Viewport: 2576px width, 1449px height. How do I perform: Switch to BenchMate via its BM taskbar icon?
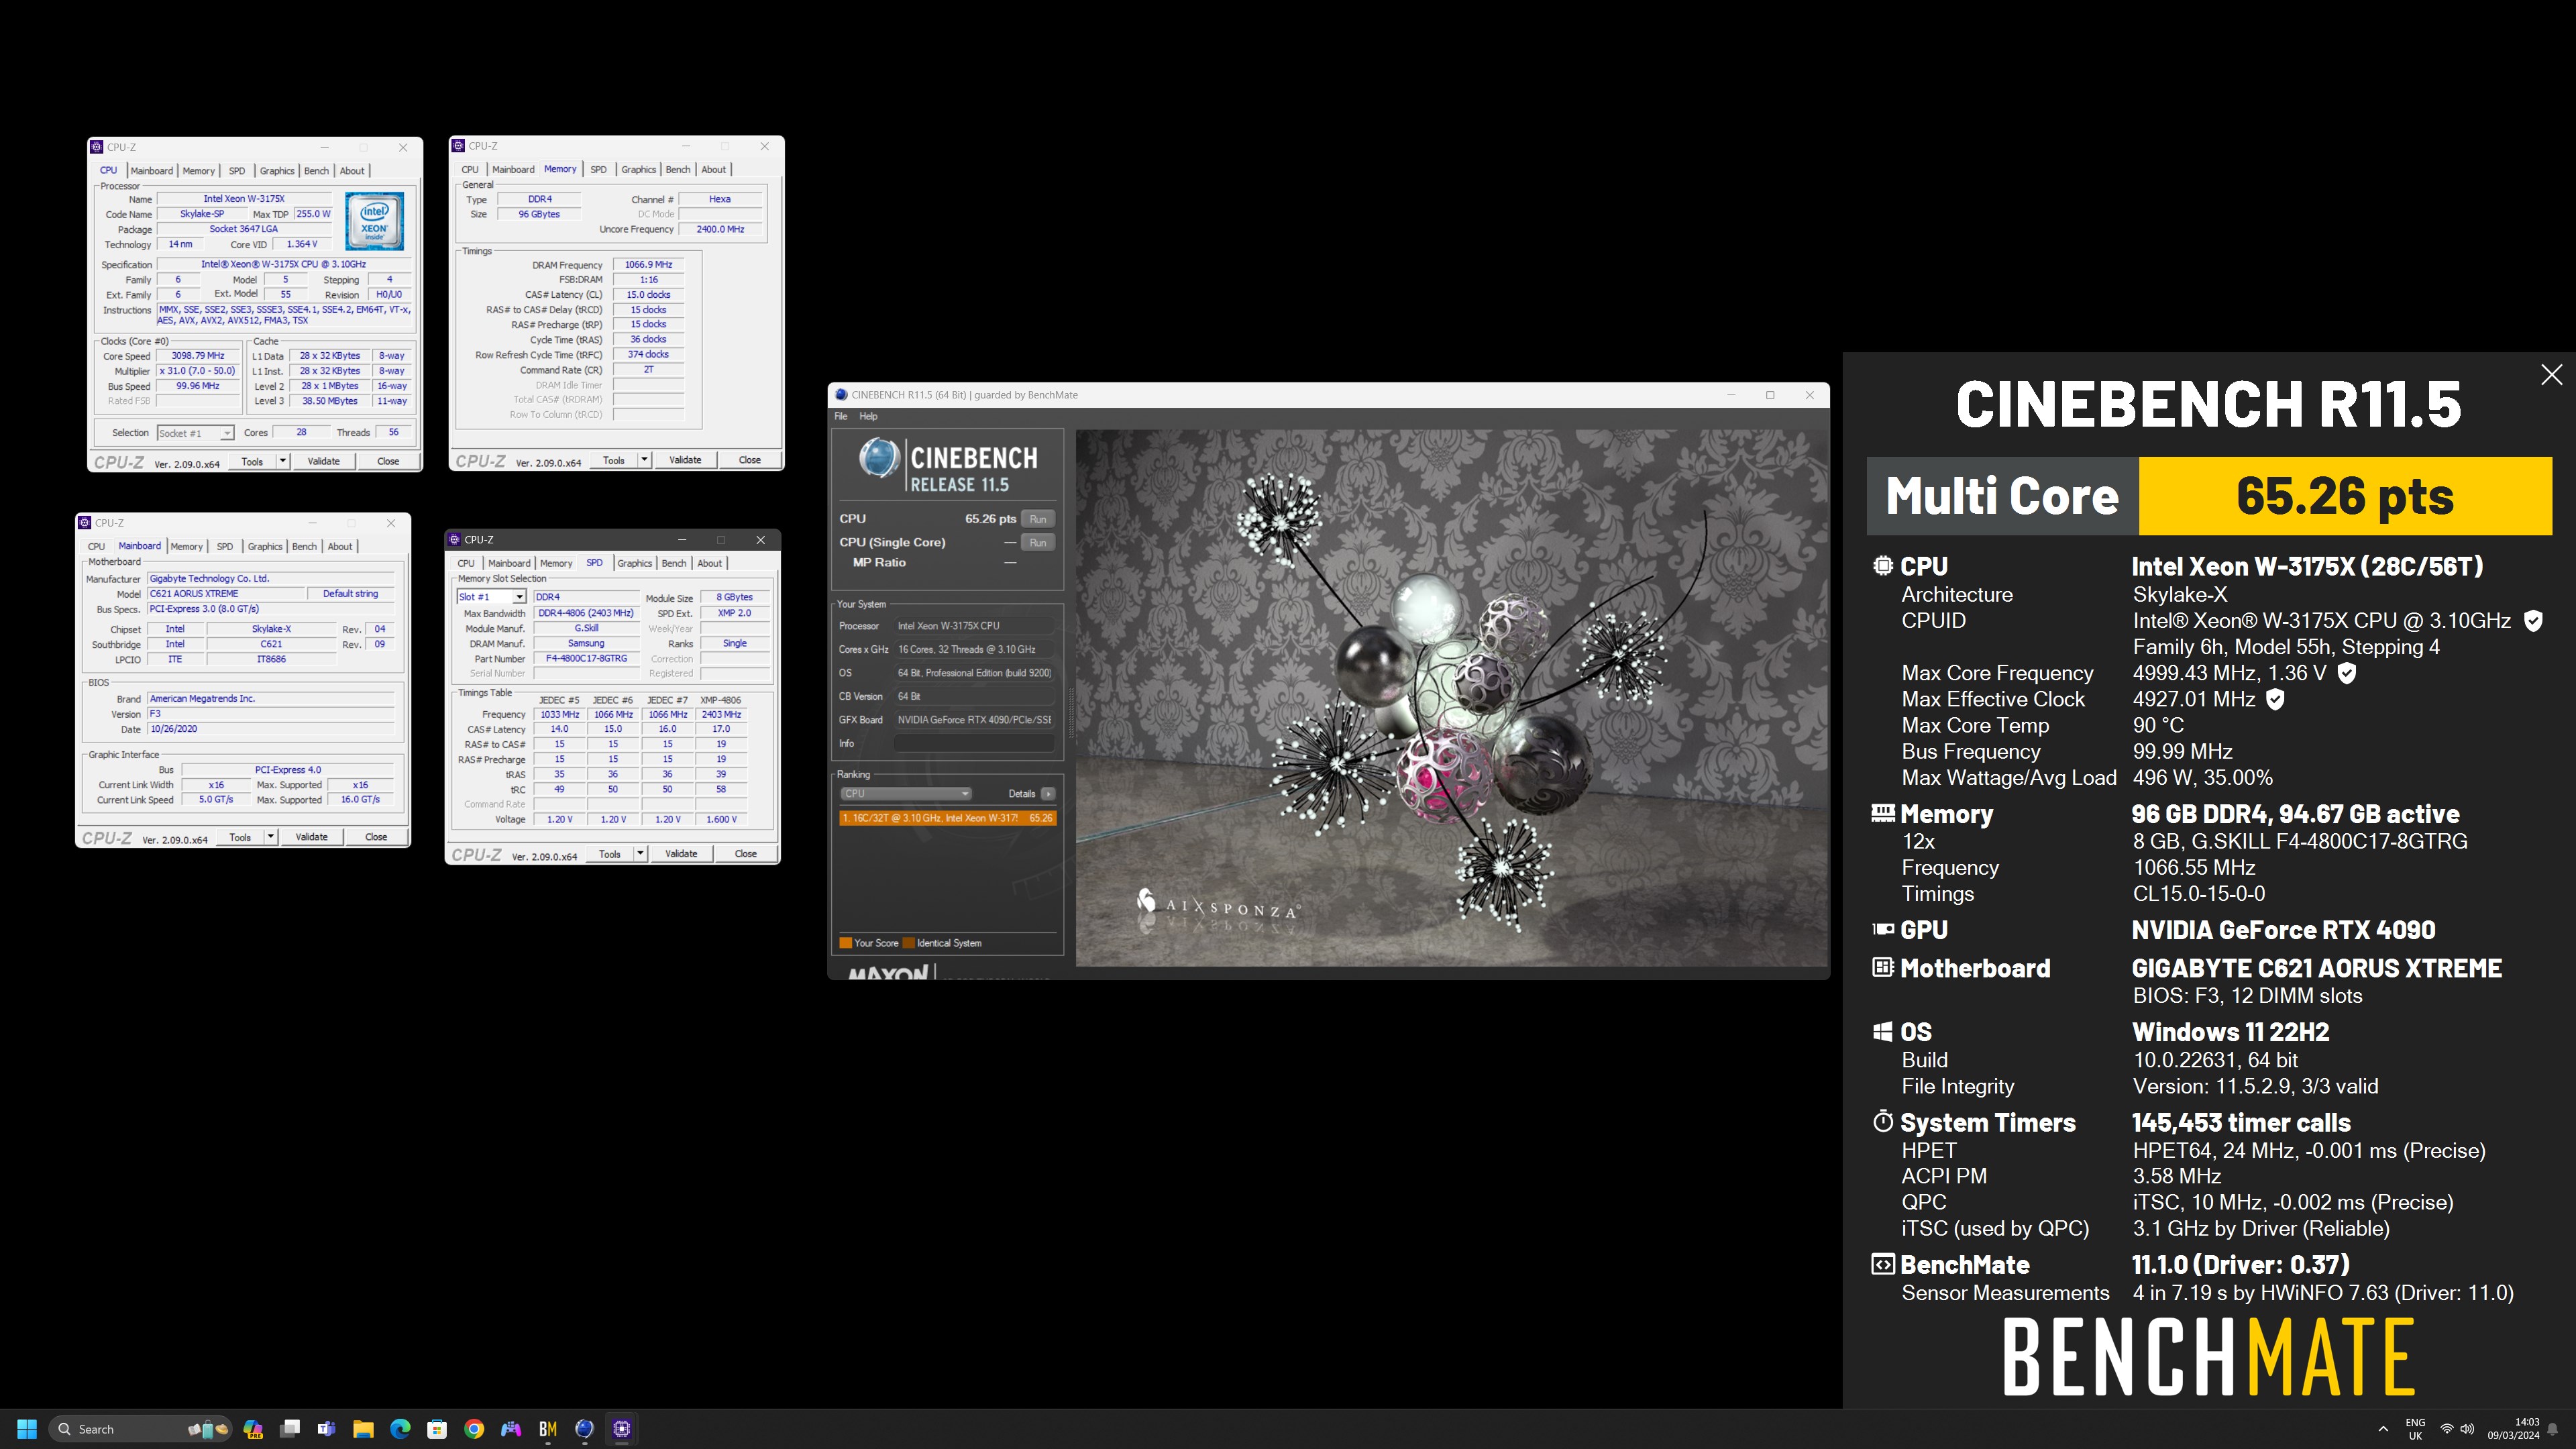pyautogui.click(x=548, y=1428)
